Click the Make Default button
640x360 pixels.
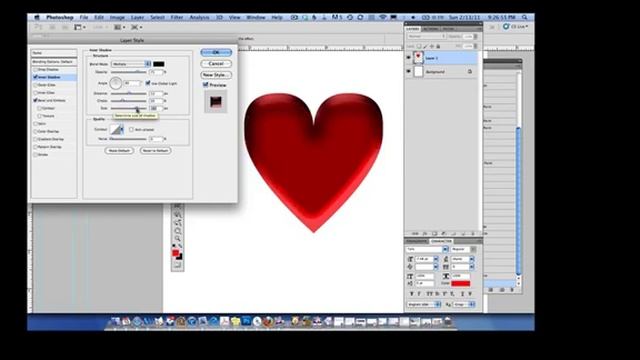click(119, 151)
